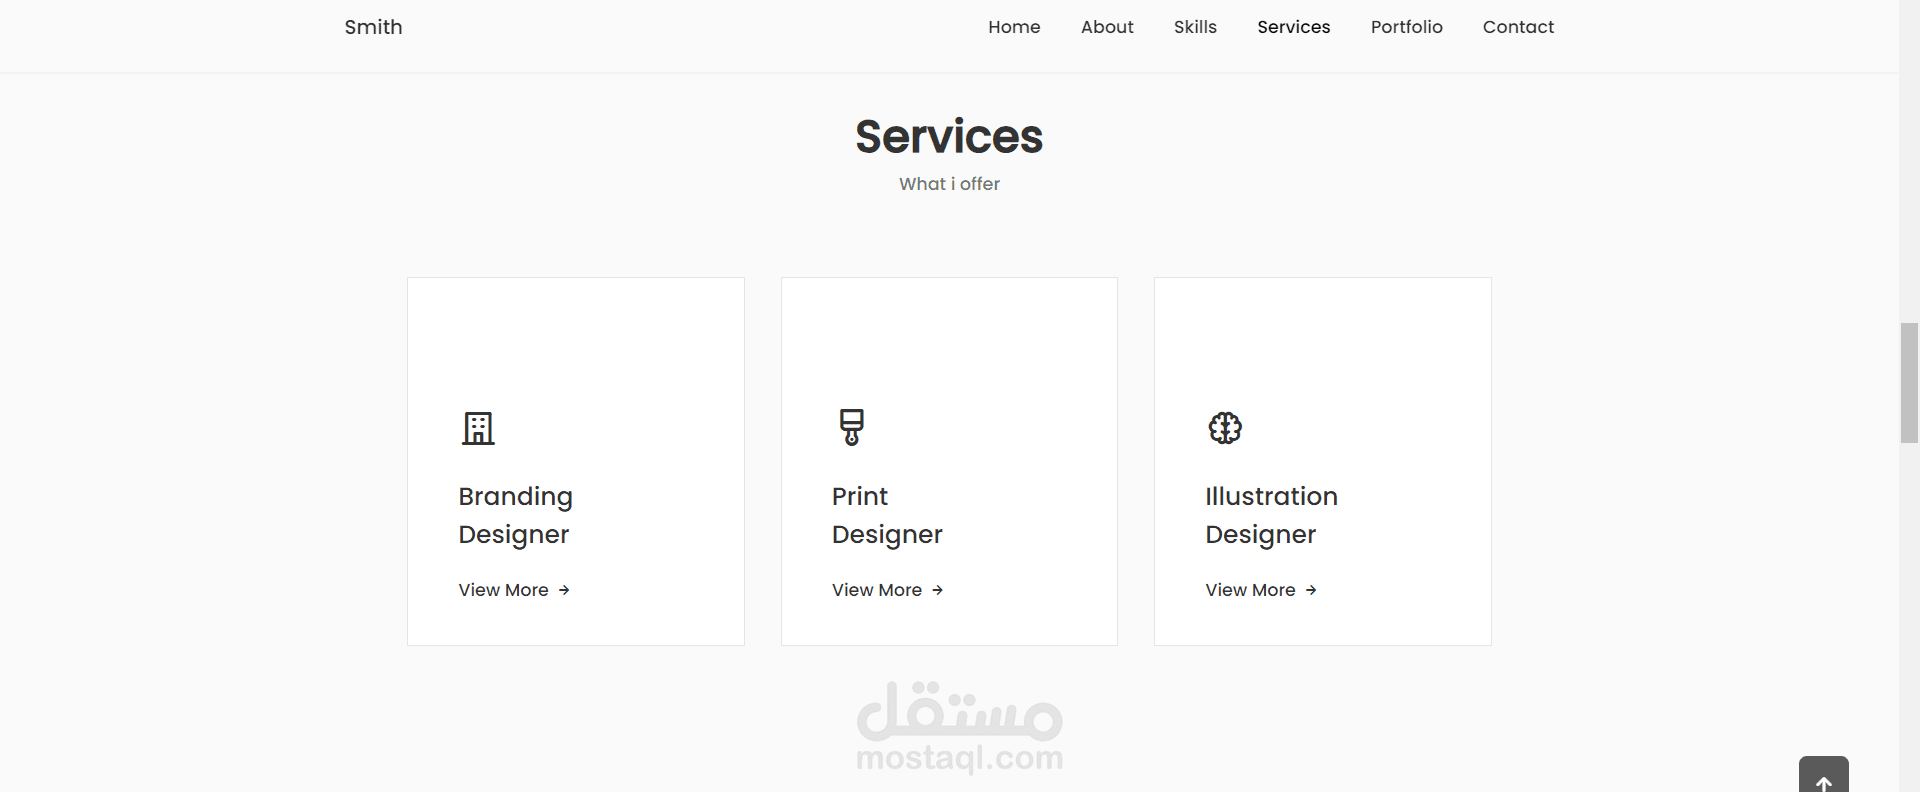Open the Portfolio nav link
The height and width of the screenshot is (792, 1920).
pyautogui.click(x=1406, y=27)
